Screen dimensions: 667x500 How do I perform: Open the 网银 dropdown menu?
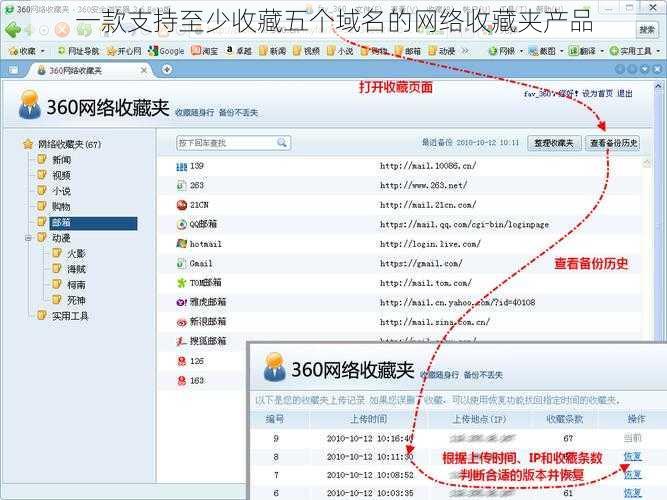pos(505,51)
